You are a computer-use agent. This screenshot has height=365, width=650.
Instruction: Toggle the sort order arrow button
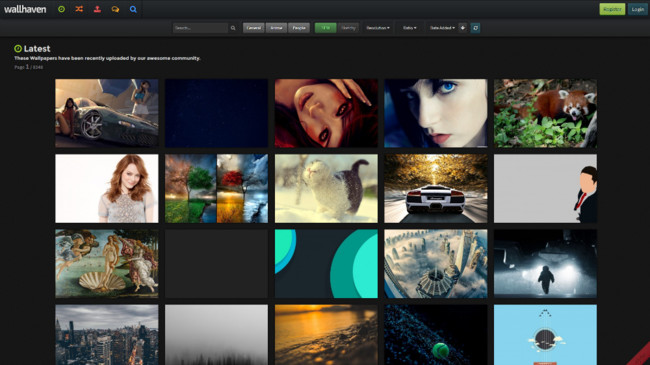[x=463, y=28]
